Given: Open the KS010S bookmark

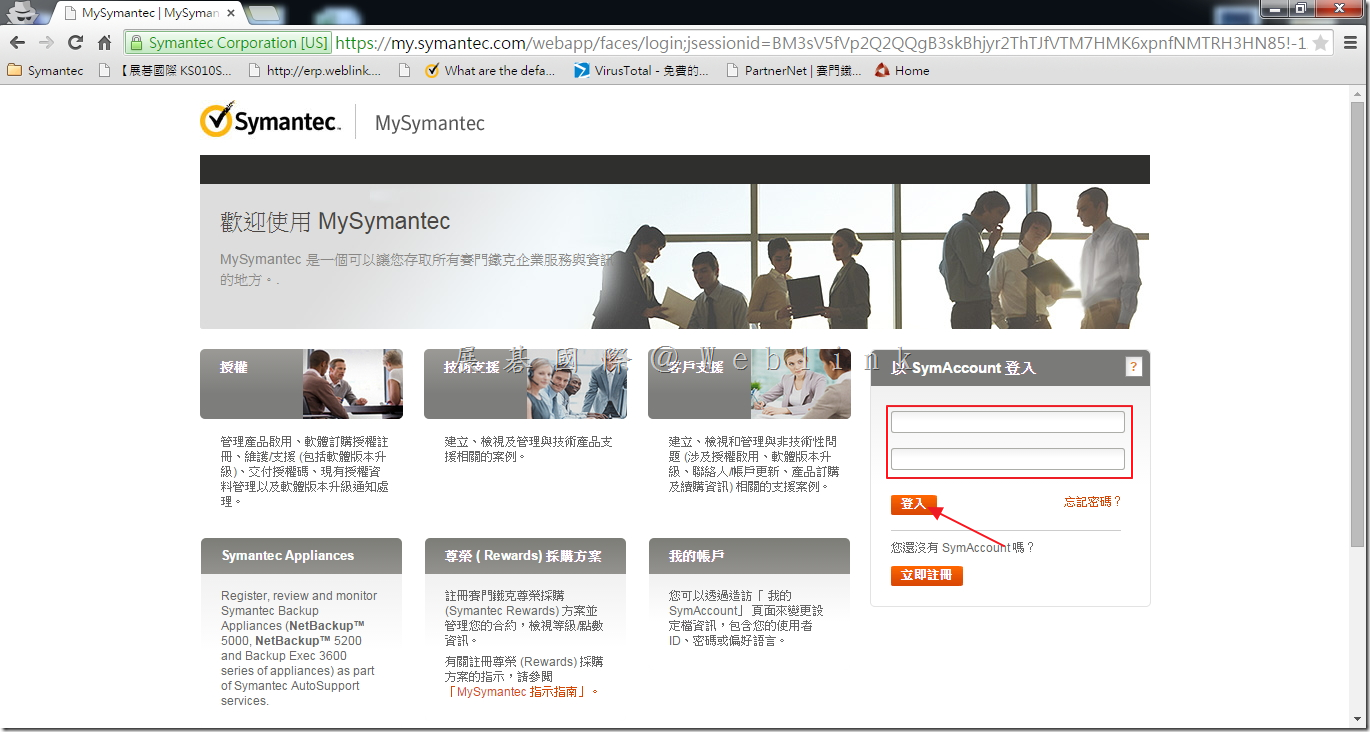Looking at the screenshot, I should point(165,71).
